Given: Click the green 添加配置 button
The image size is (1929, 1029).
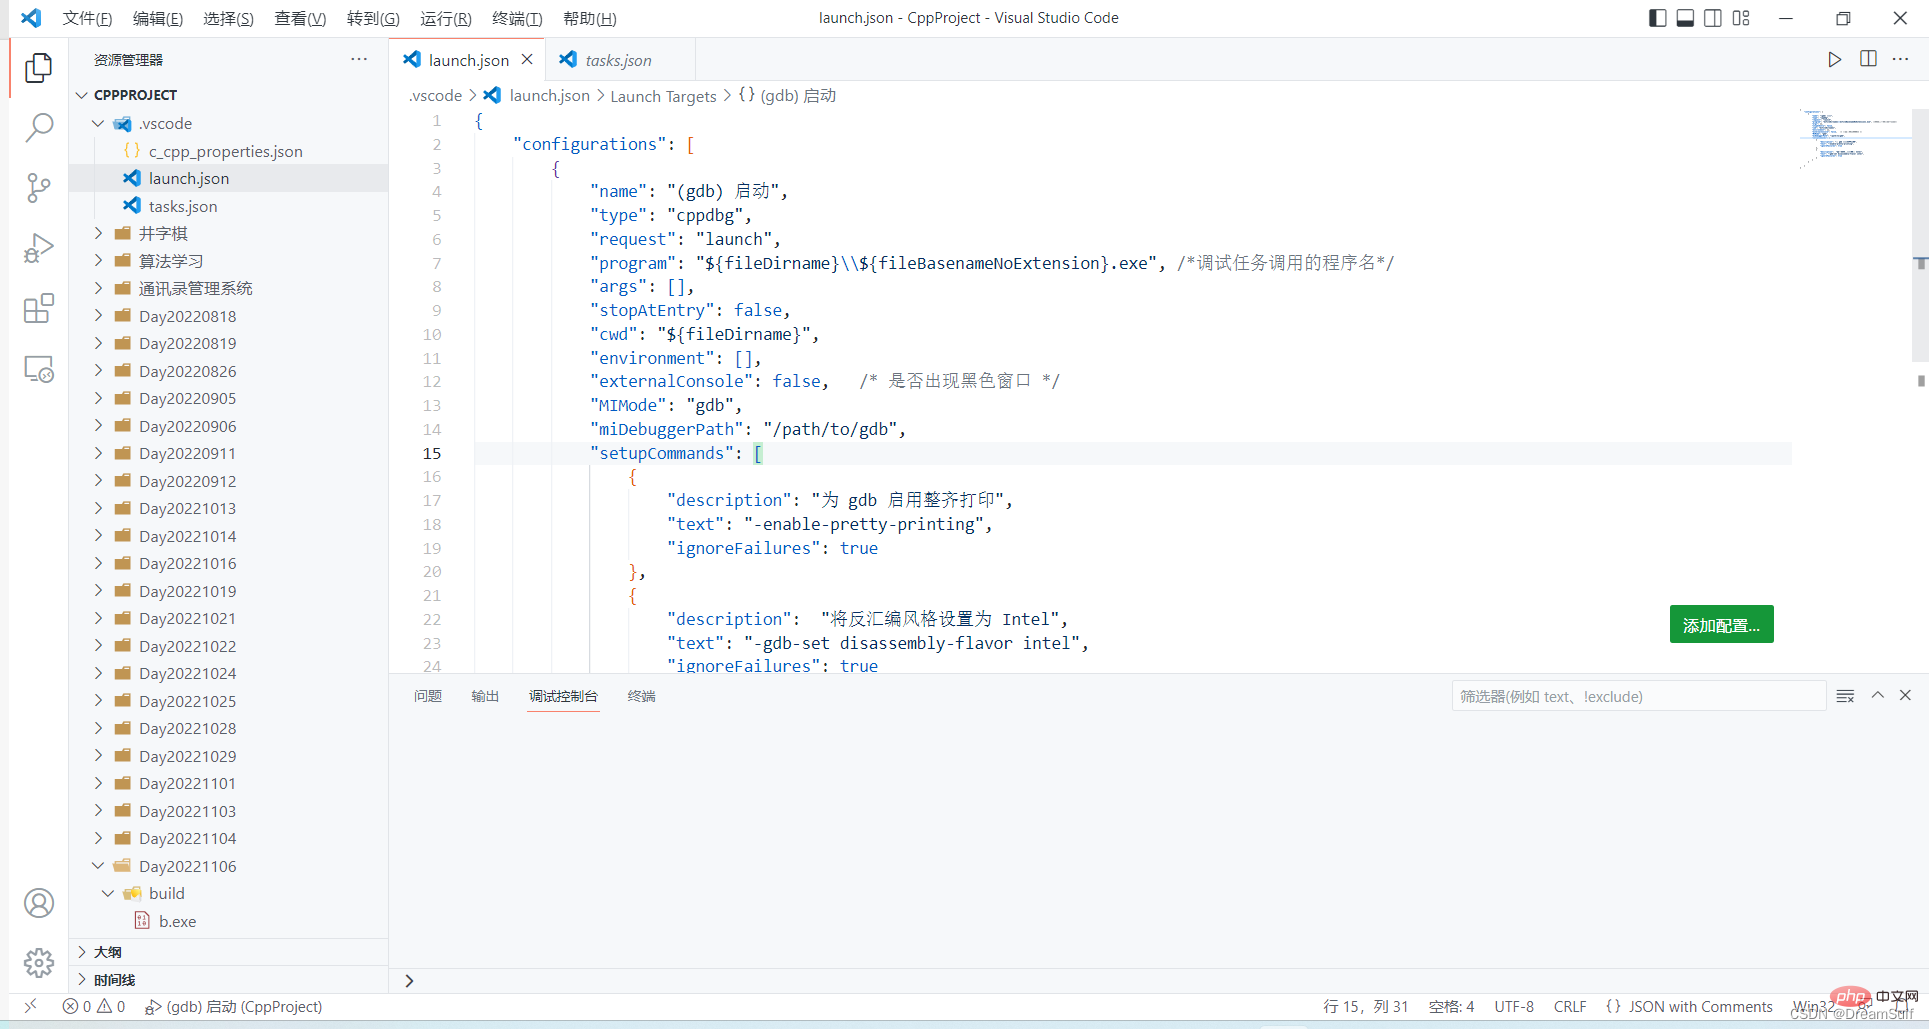Looking at the screenshot, I should pyautogui.click(x=1720, y=625).
